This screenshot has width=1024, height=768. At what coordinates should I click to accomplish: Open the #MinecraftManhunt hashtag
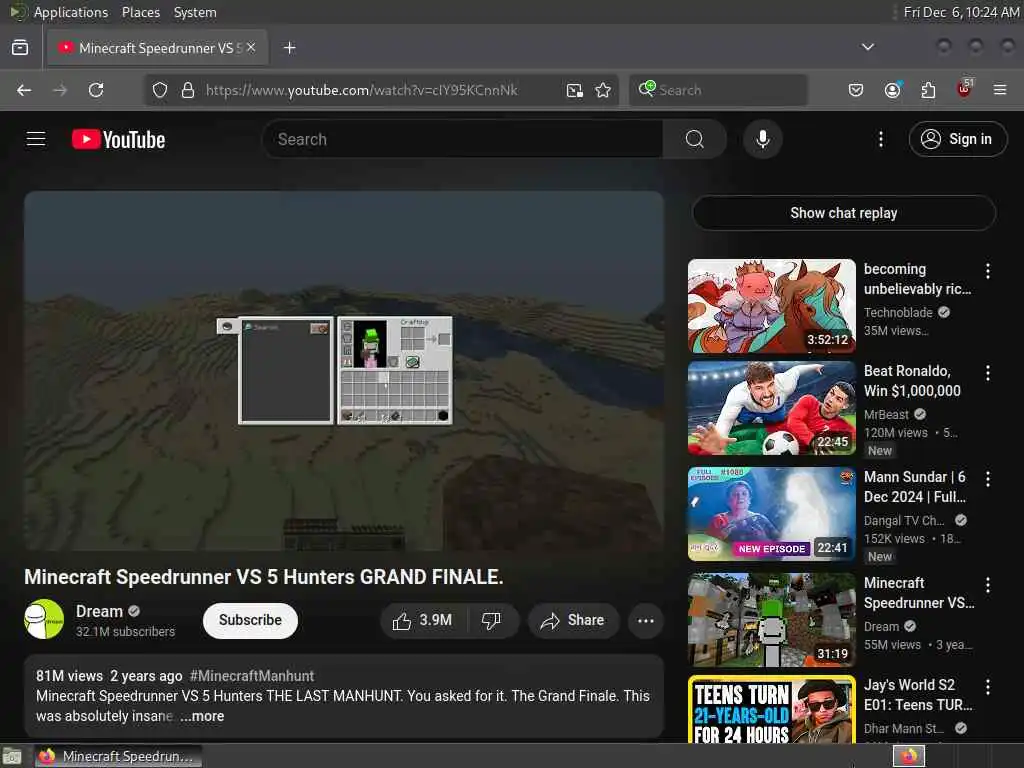point(251,676)
